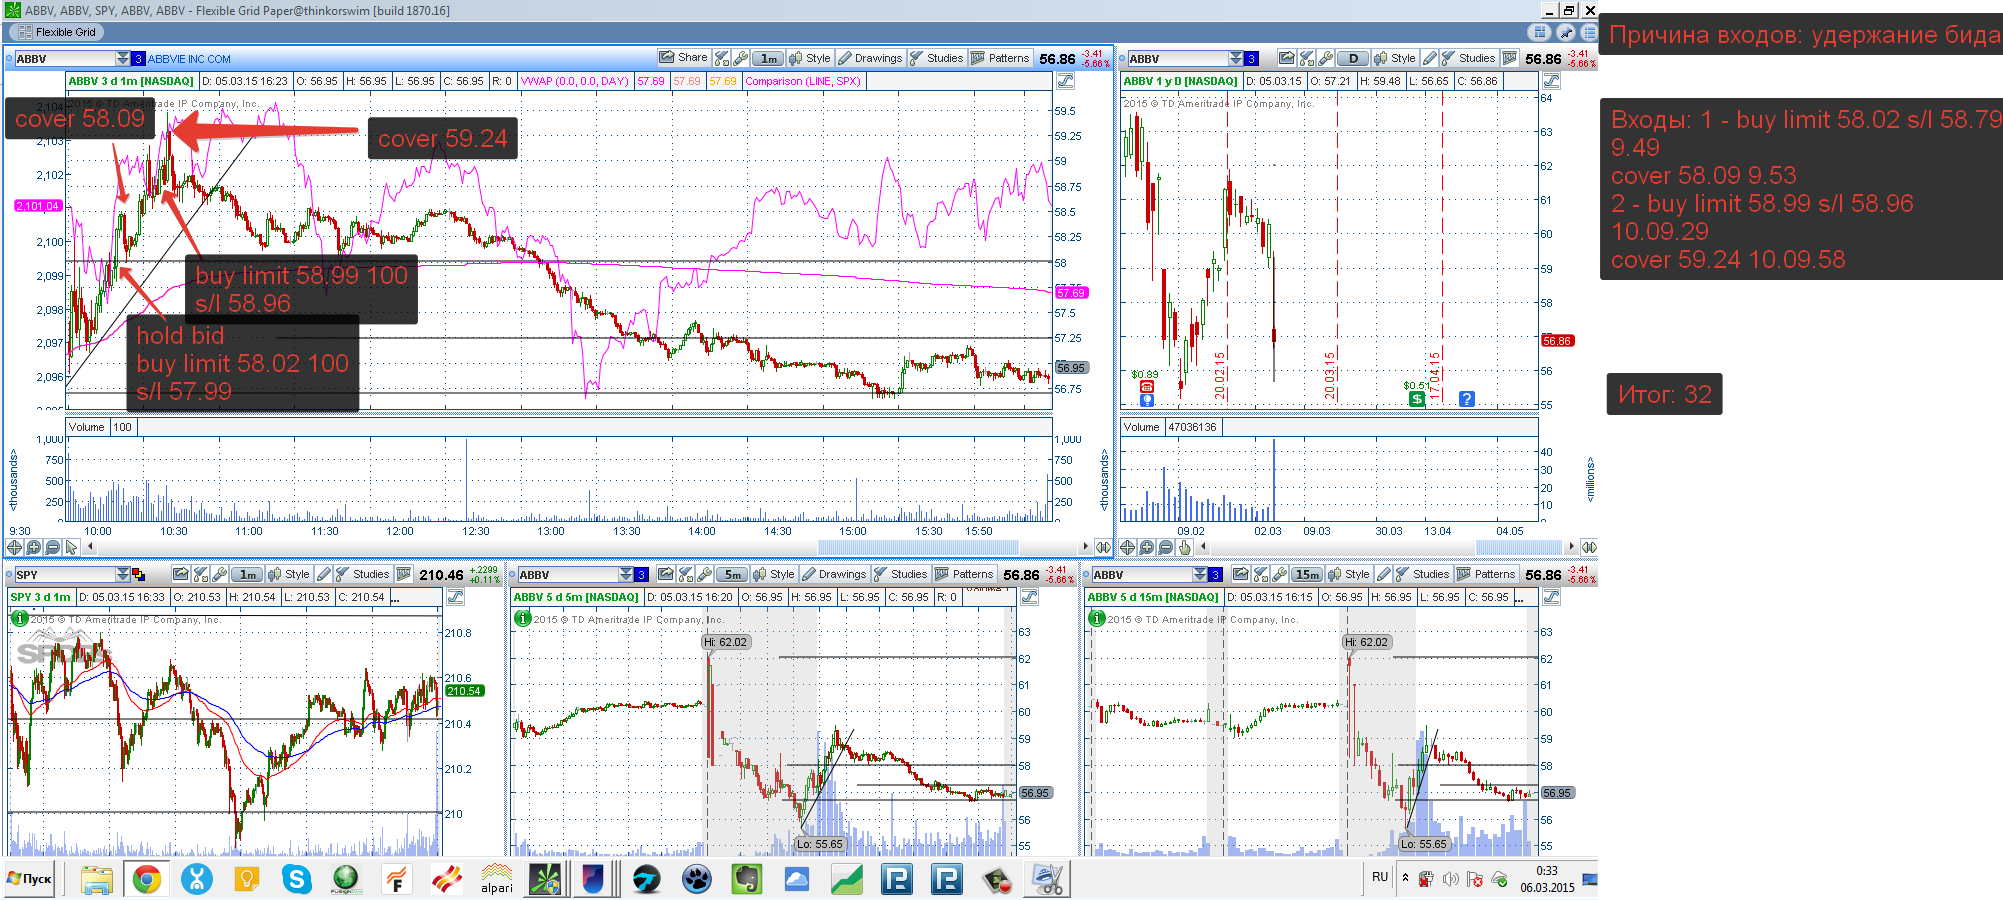Screen dimensions: 2003x900
Task: Open the alpari taskbar icon
Action: (x=496, y=880)
